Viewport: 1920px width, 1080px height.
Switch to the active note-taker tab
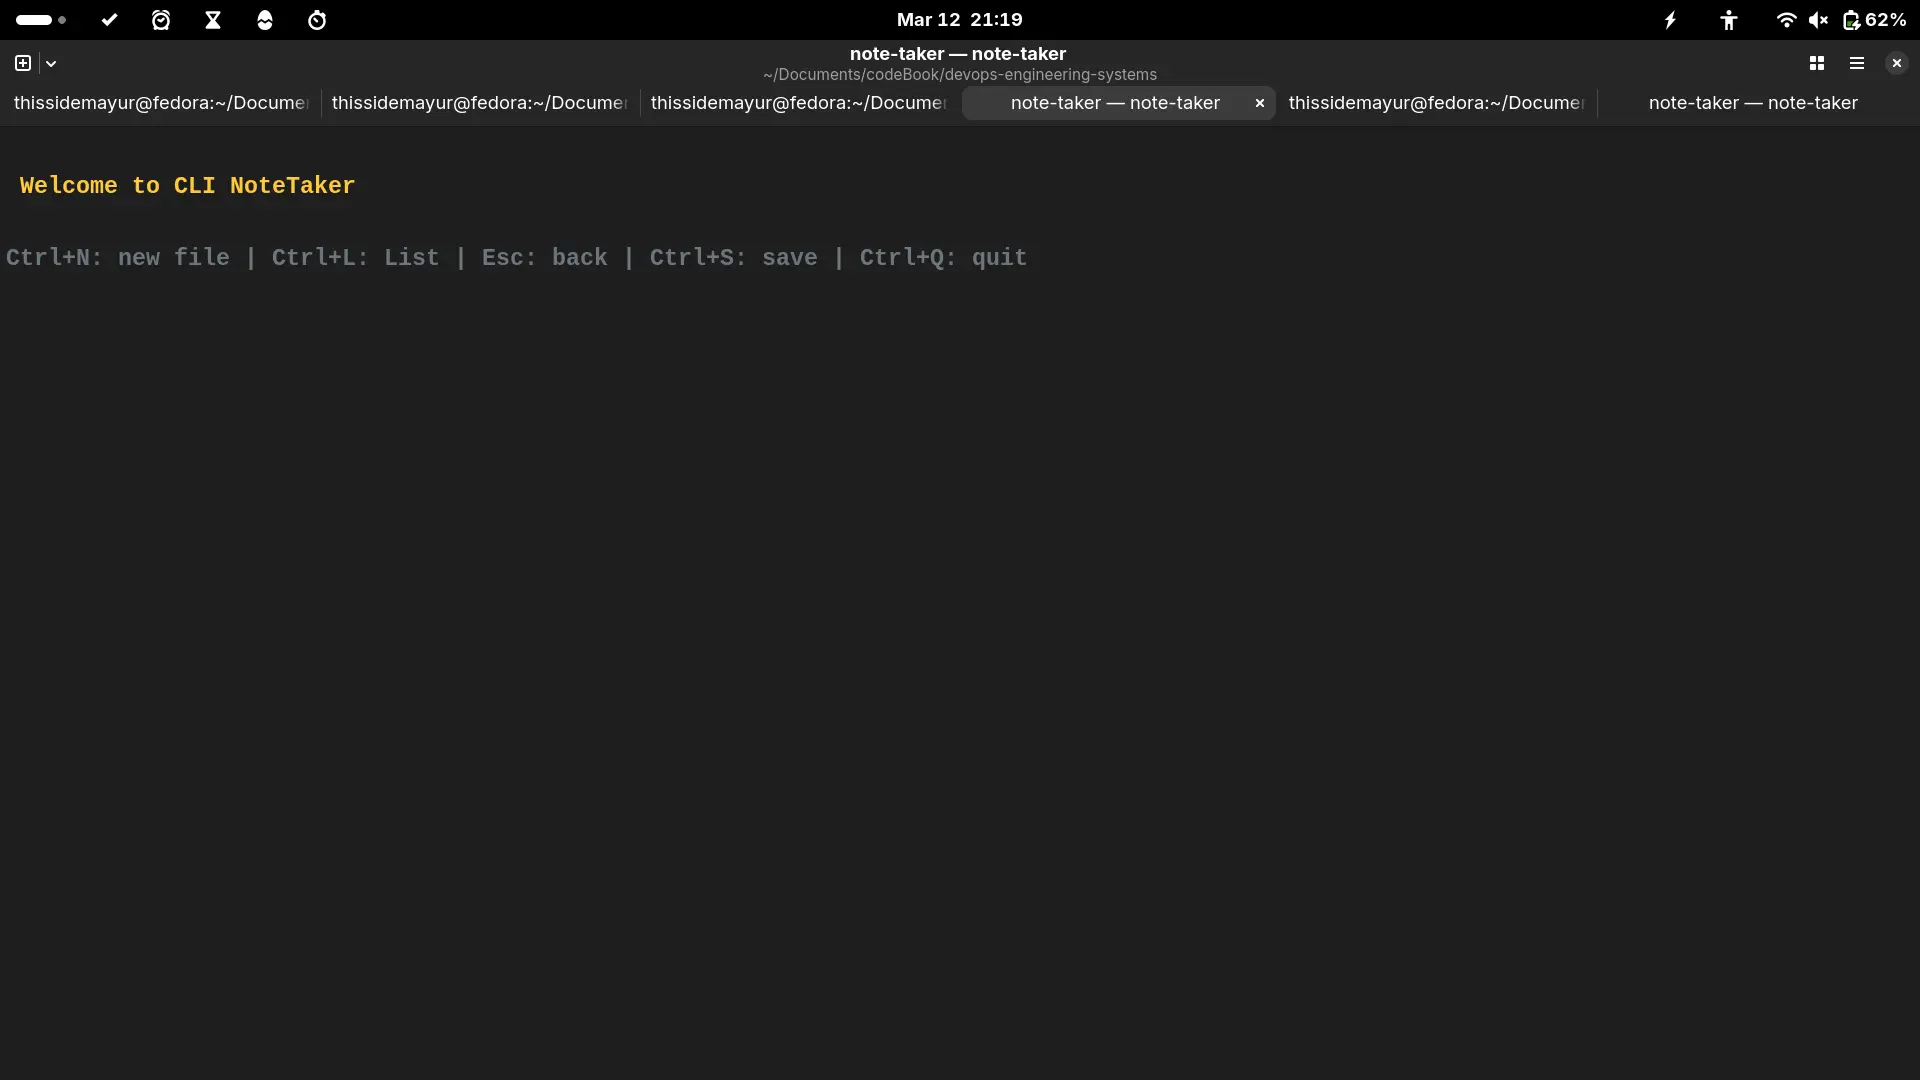(x=1113, y=103)
